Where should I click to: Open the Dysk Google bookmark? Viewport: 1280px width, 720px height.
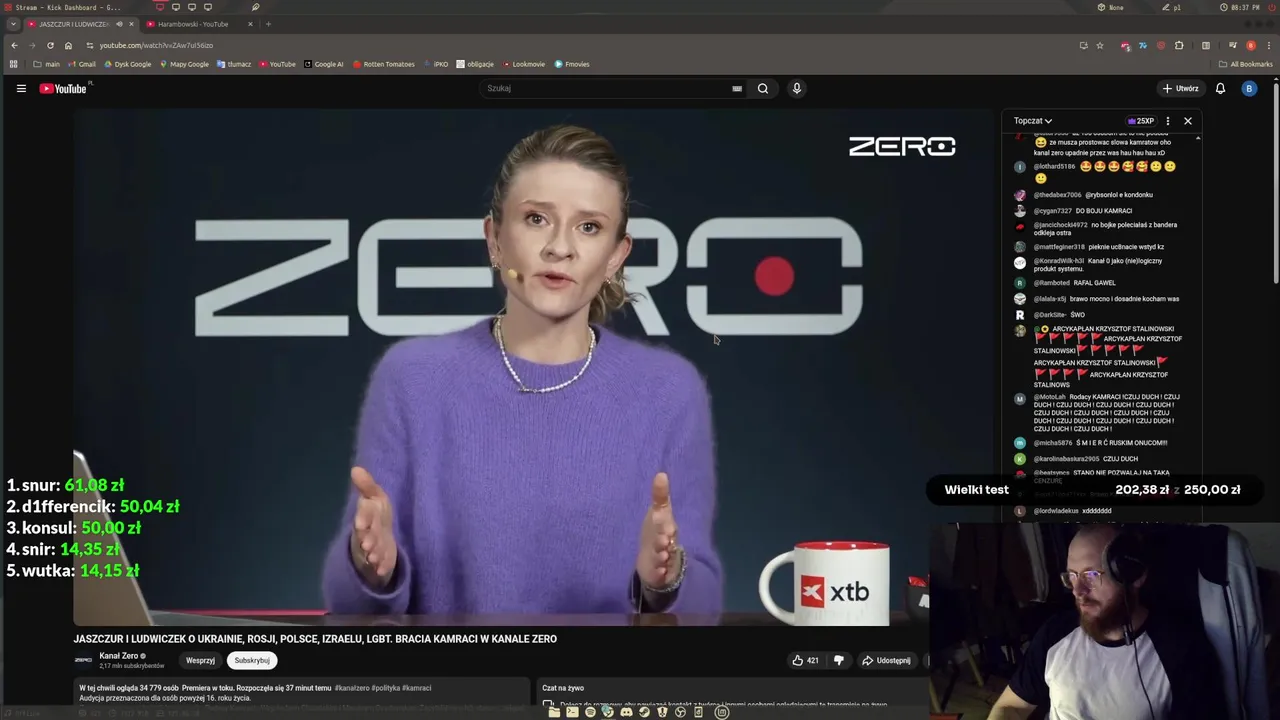(x=127, y=64)
